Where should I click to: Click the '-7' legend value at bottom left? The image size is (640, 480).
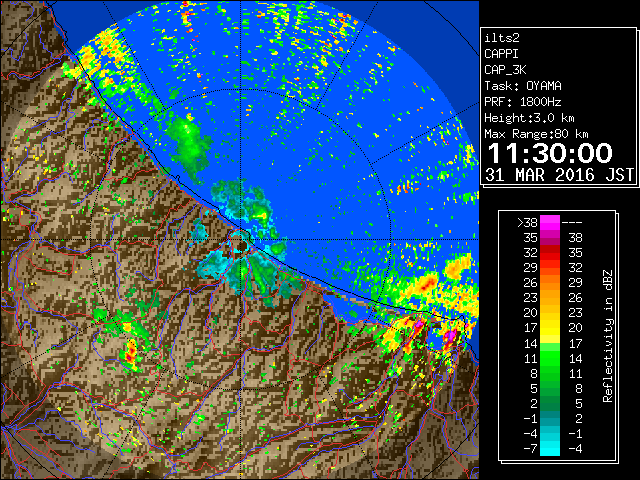pyautogui.click(x=530, y=449)
